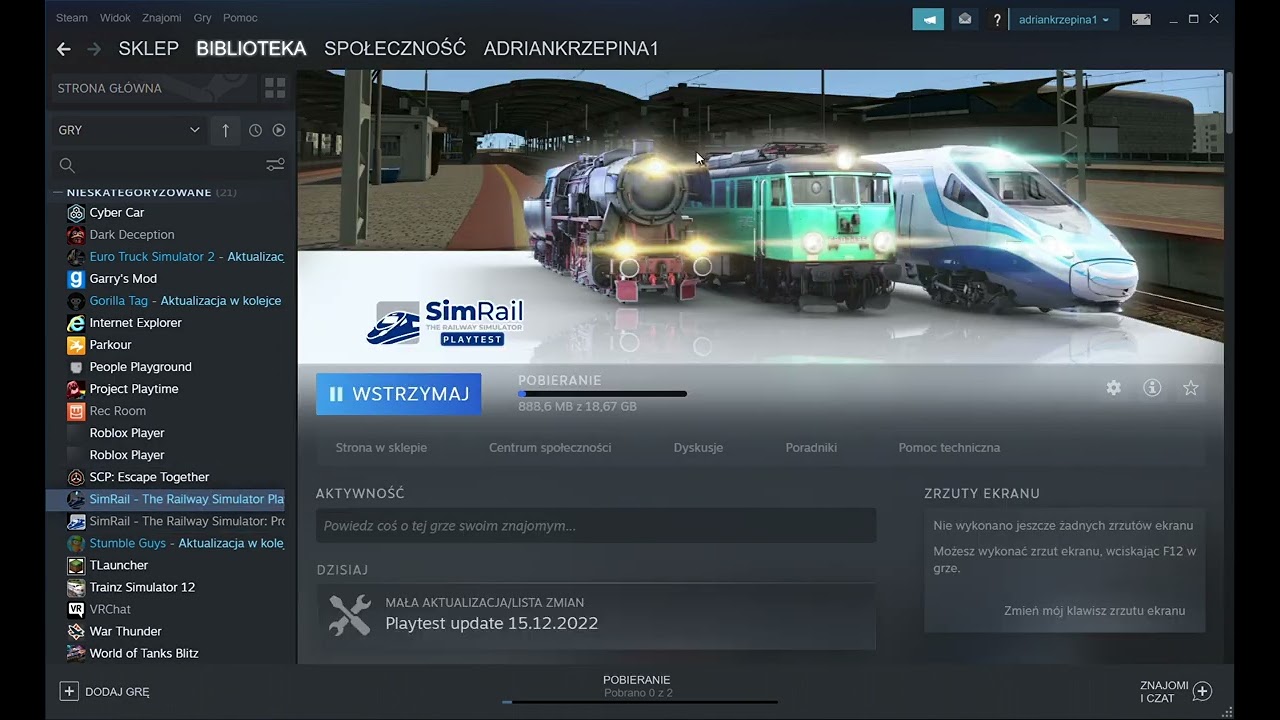Click the TLauncher icon in library
The image size is (1280, 720).
[x=76, y=565]
